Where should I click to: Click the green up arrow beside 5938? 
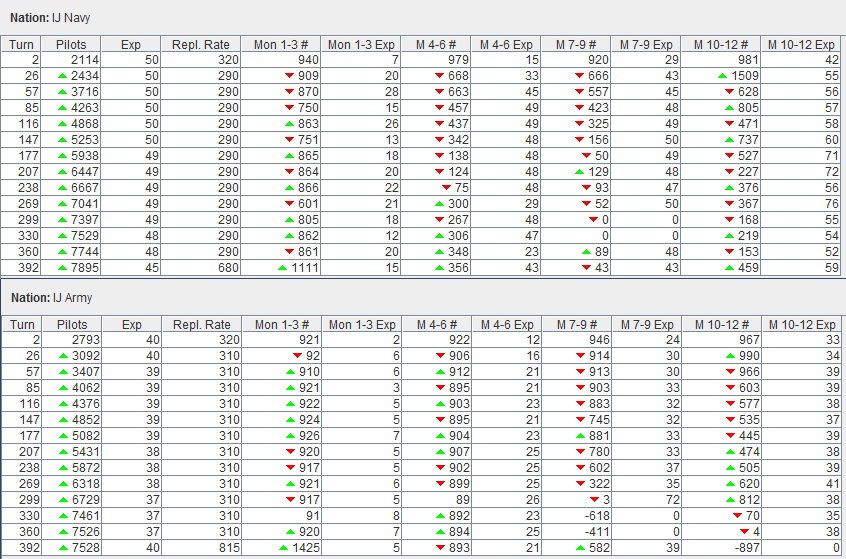pos(63,156)
